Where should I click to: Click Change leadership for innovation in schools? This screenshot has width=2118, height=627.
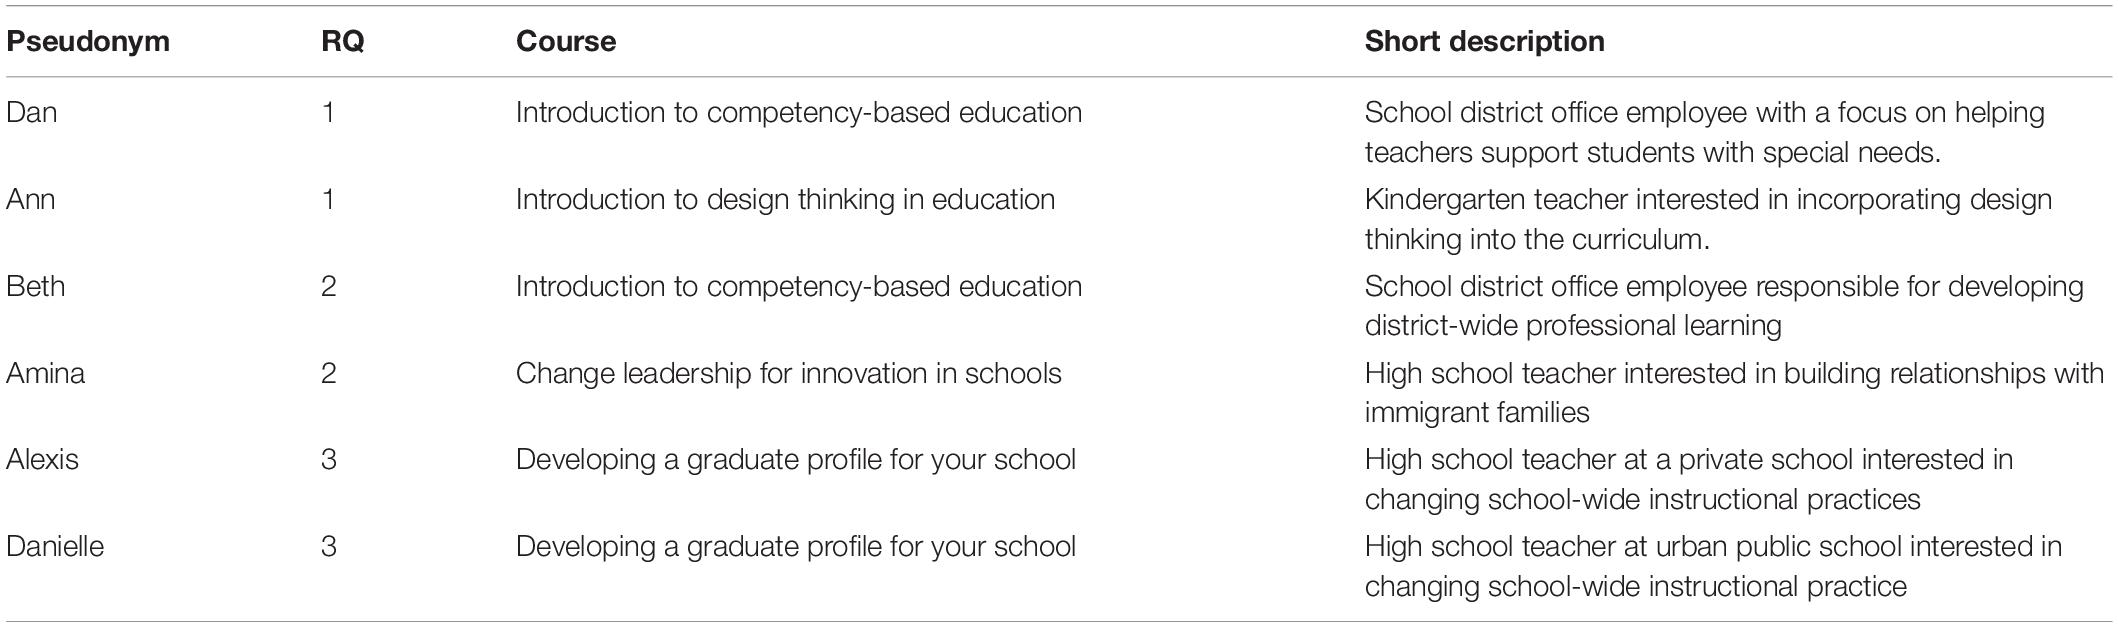tap(789, 373)
